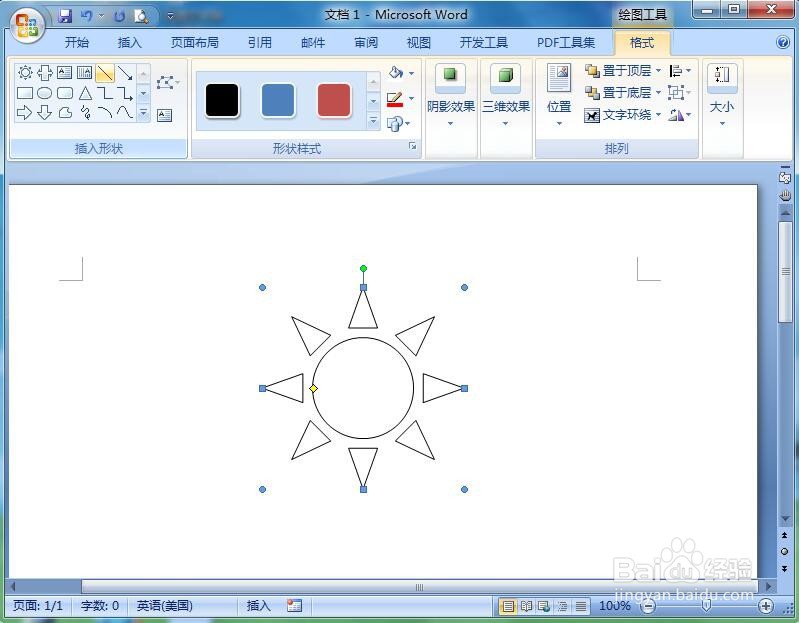
Task: Switch to Web Layout view
Action: [544, 606]
